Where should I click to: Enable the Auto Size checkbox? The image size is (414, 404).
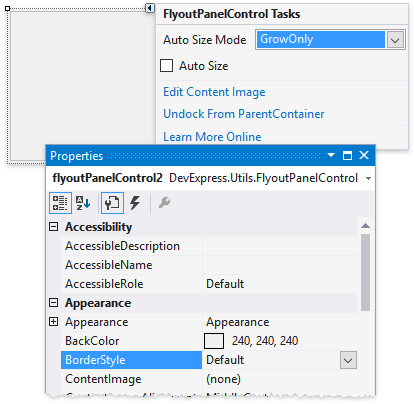tap(166, 66)
